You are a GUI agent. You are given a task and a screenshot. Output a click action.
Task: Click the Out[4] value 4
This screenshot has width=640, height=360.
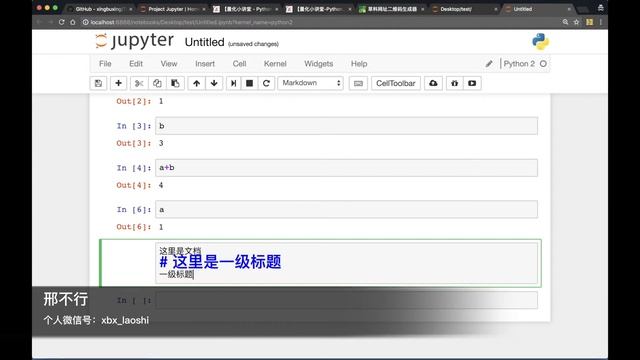[161, 185]
